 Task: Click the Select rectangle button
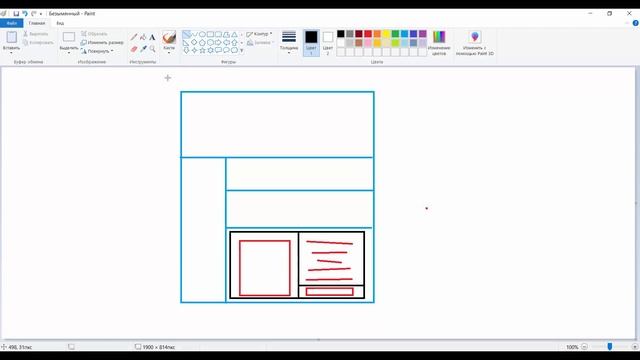[69, 37]
